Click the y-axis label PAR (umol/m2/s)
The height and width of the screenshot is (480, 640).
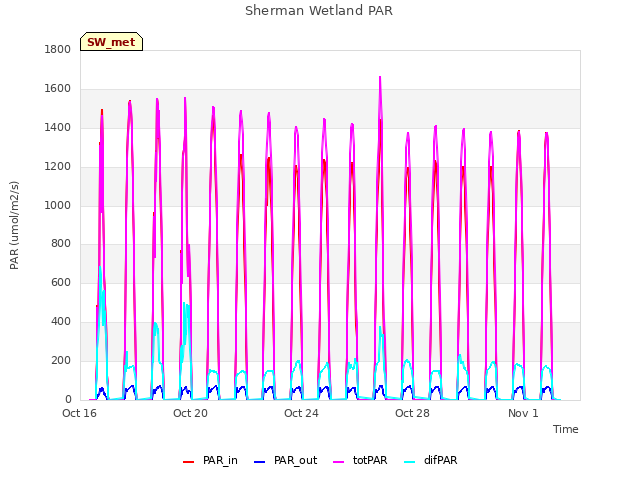point(14,225)
